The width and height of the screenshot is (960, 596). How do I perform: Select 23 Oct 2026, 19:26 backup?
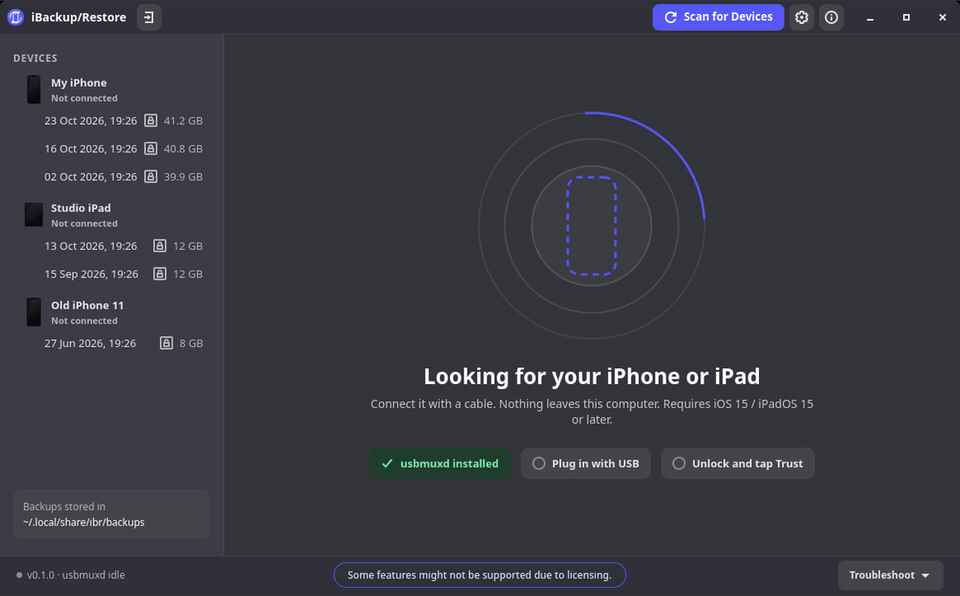[113, 121]
